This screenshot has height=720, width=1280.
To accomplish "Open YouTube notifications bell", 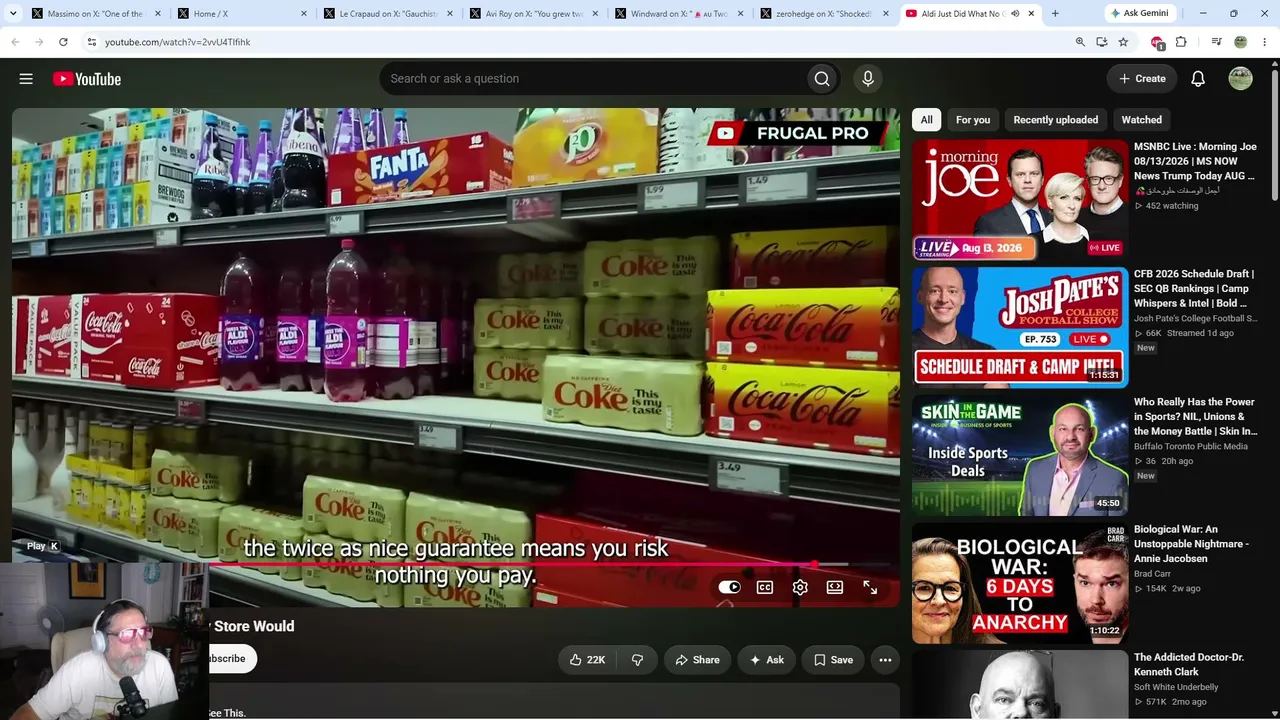I will click(1198, 79).
